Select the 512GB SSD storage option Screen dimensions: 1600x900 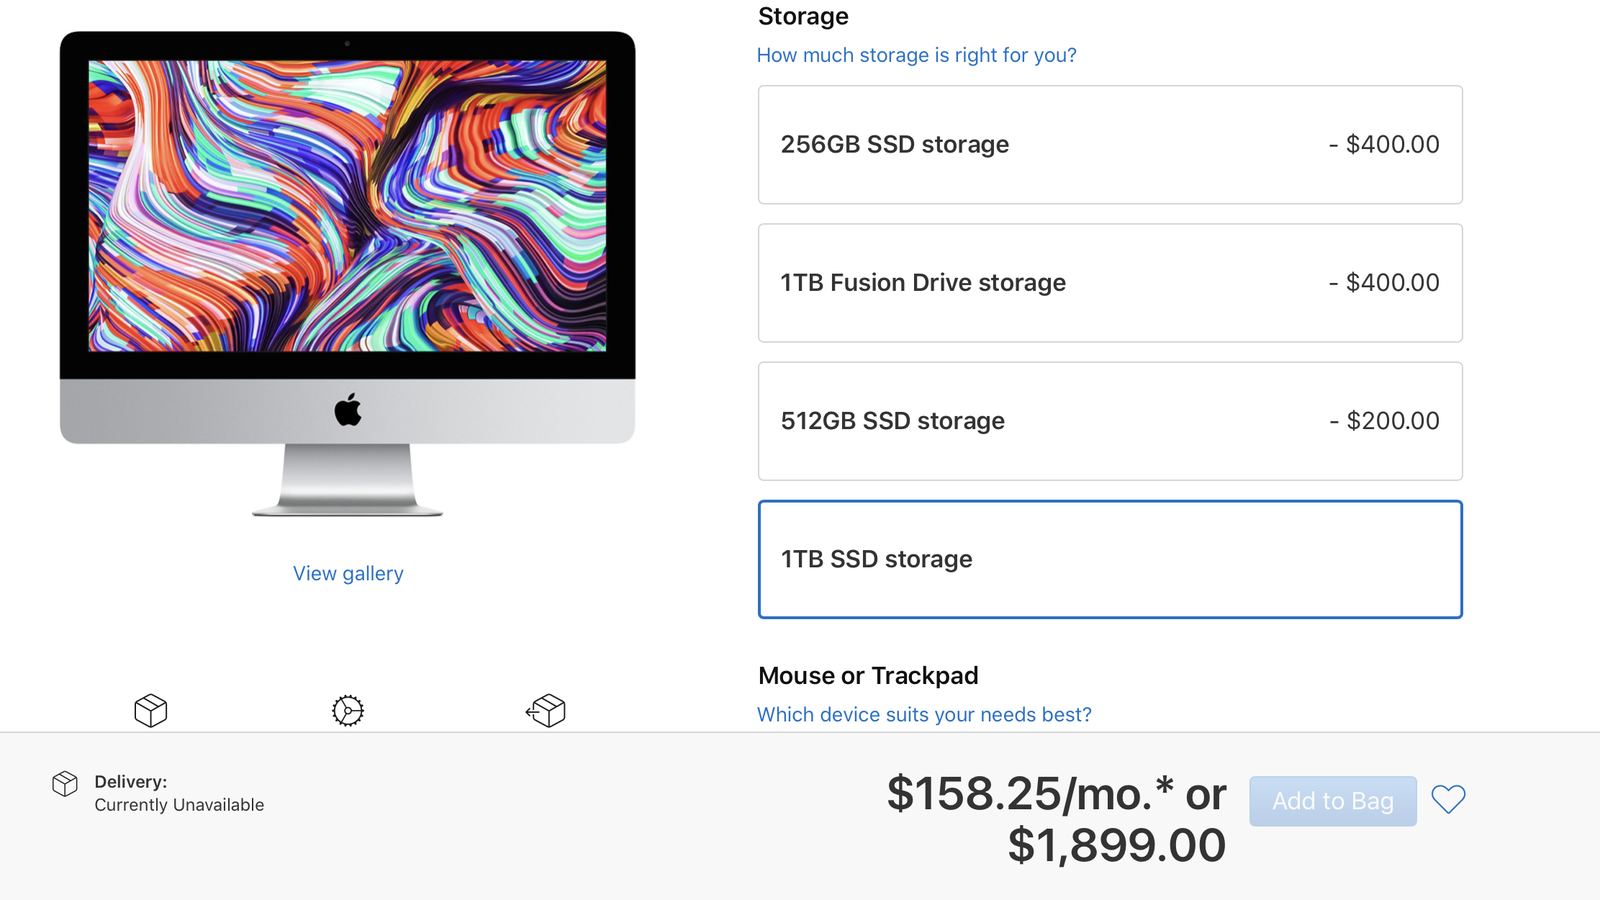pyautogui.click(x=1110, y=421)
